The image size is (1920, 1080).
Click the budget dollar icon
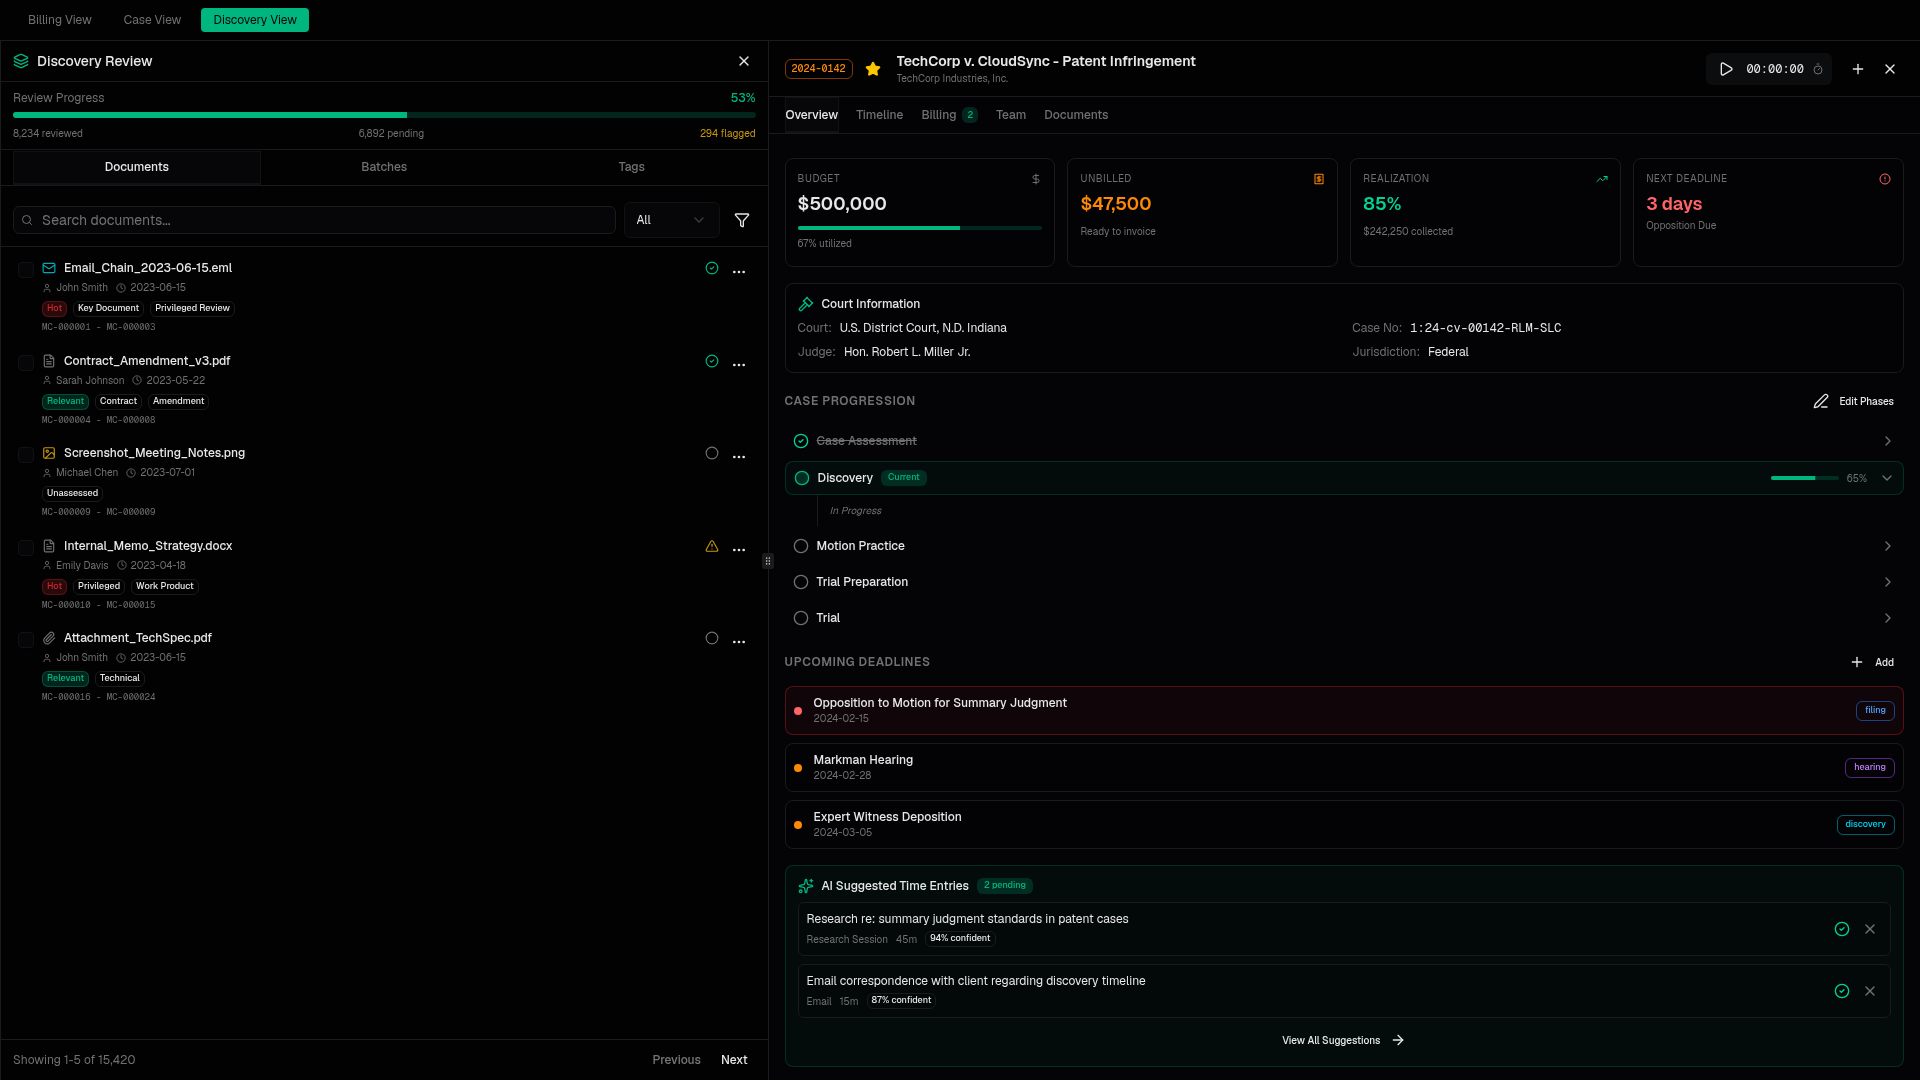pyautogui.click(x=1036, y=179)
